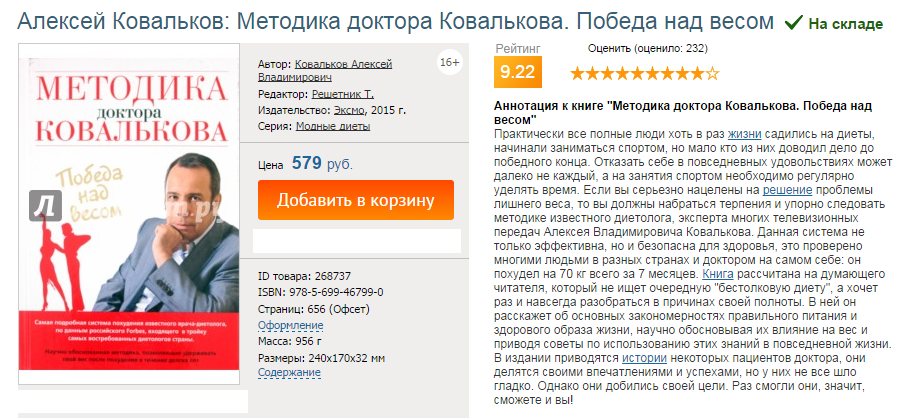Screen dimensions: 902x418
Task: Click the жизни link in annotation
Action: [745, 133]
